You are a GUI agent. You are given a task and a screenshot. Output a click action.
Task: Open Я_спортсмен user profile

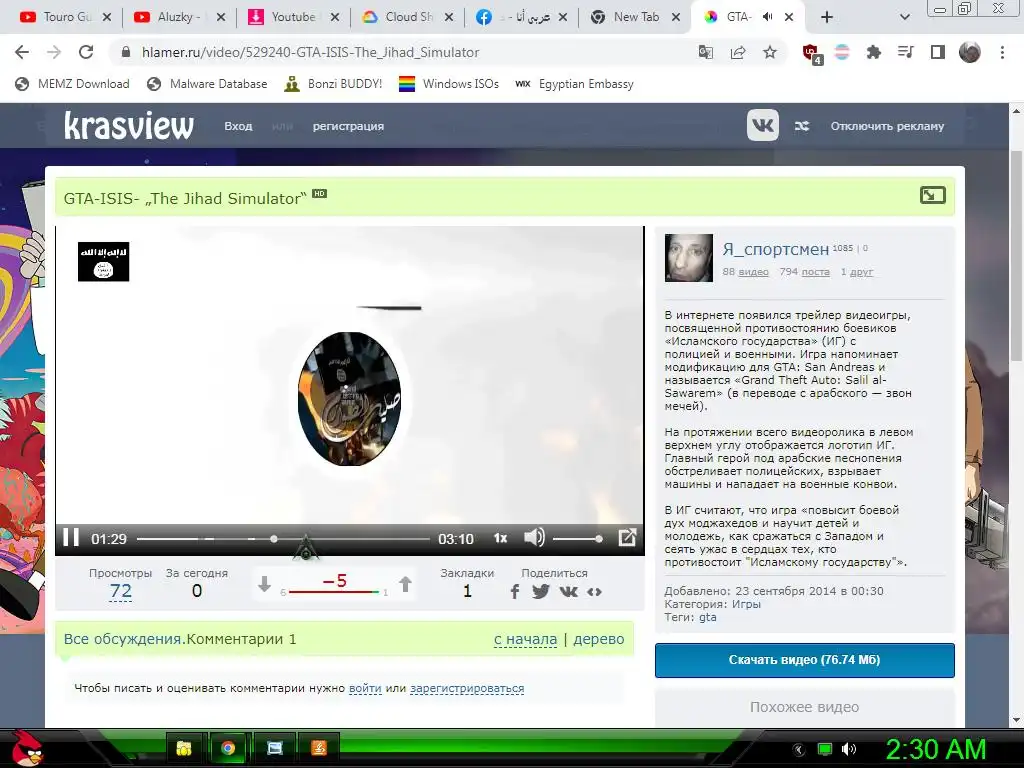coord(775,249)
